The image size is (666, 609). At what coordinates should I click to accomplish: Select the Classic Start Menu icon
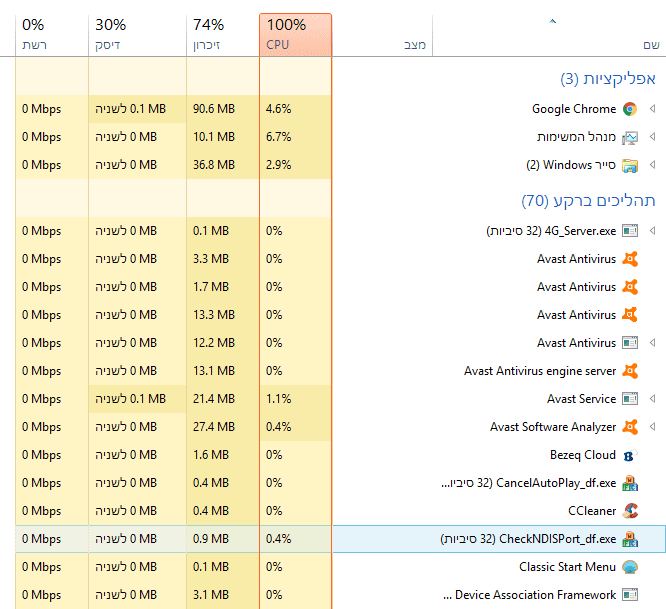point(629,567)
